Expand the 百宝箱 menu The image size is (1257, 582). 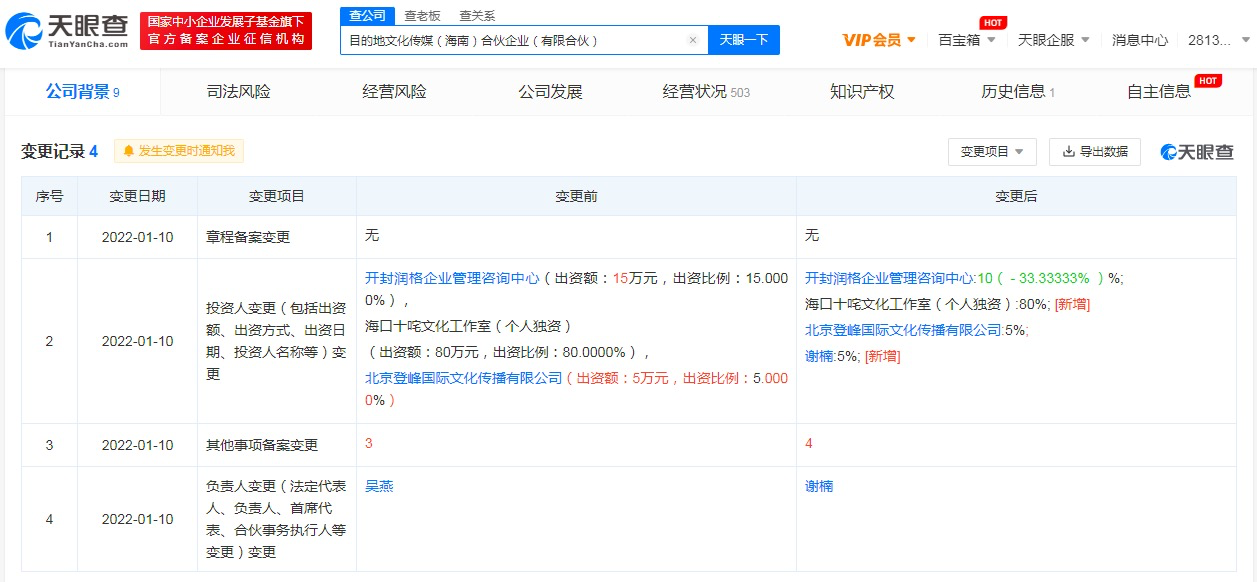[x=967, y=40]
